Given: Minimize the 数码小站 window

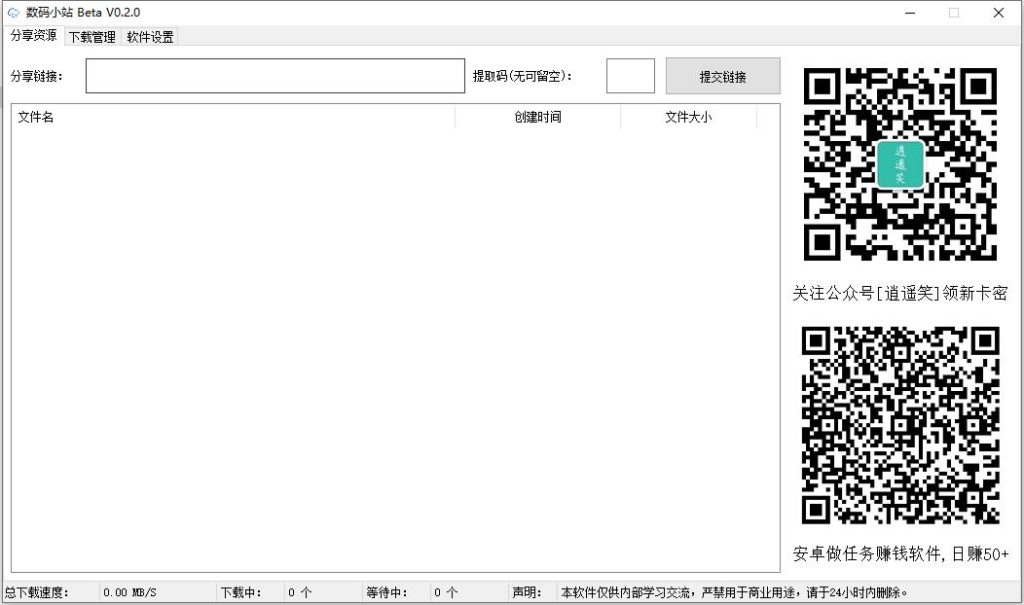Looking at the screenshot, I should tap(910, 12).
